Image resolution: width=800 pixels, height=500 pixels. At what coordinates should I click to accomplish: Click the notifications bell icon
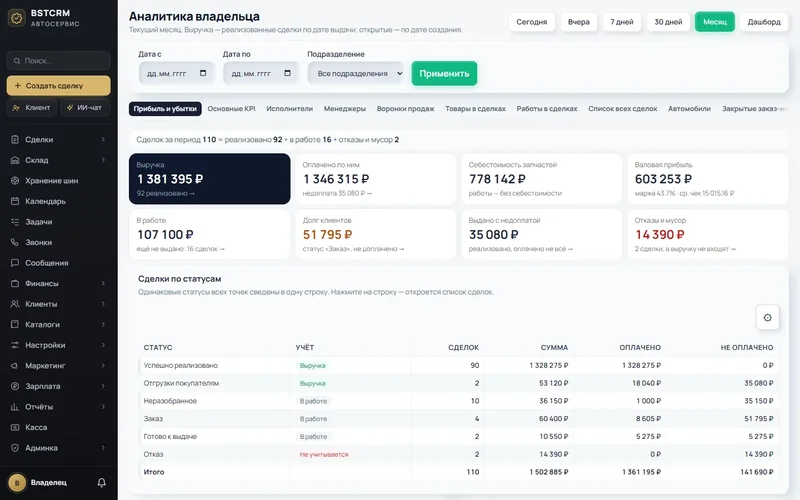[102, 482]
